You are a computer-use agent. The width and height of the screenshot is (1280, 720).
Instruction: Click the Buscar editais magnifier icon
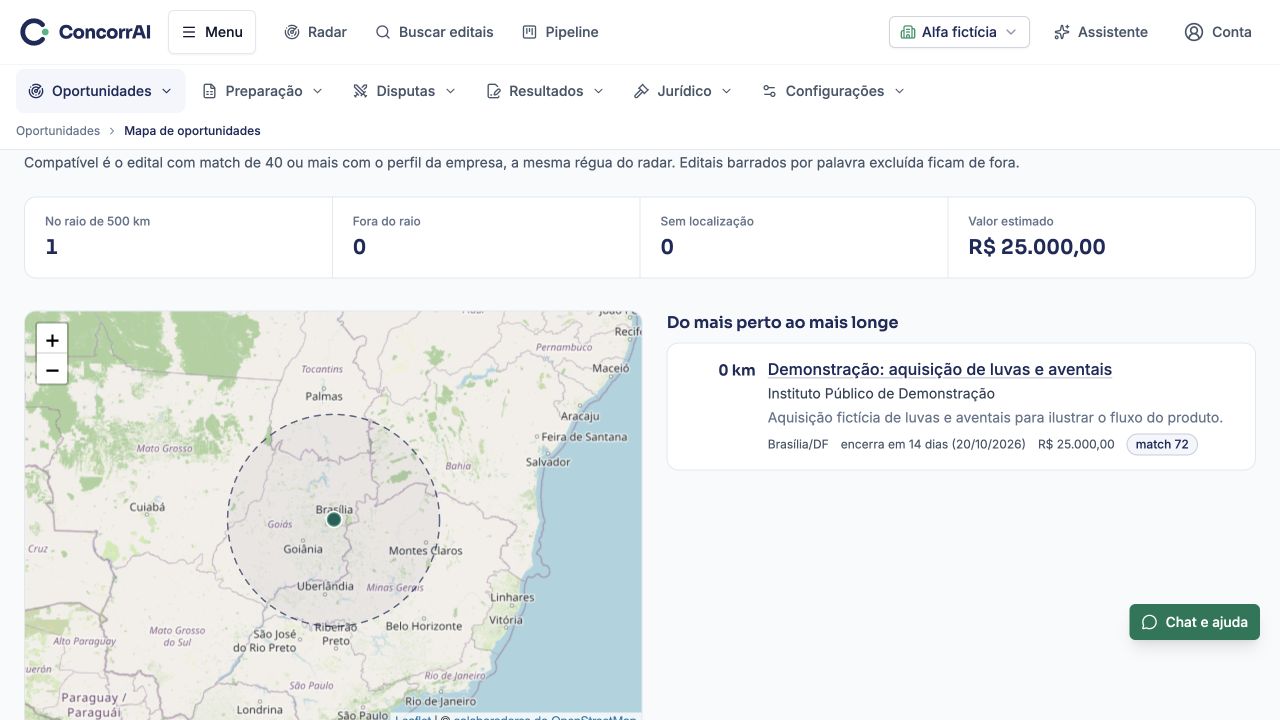pos(383,32)
